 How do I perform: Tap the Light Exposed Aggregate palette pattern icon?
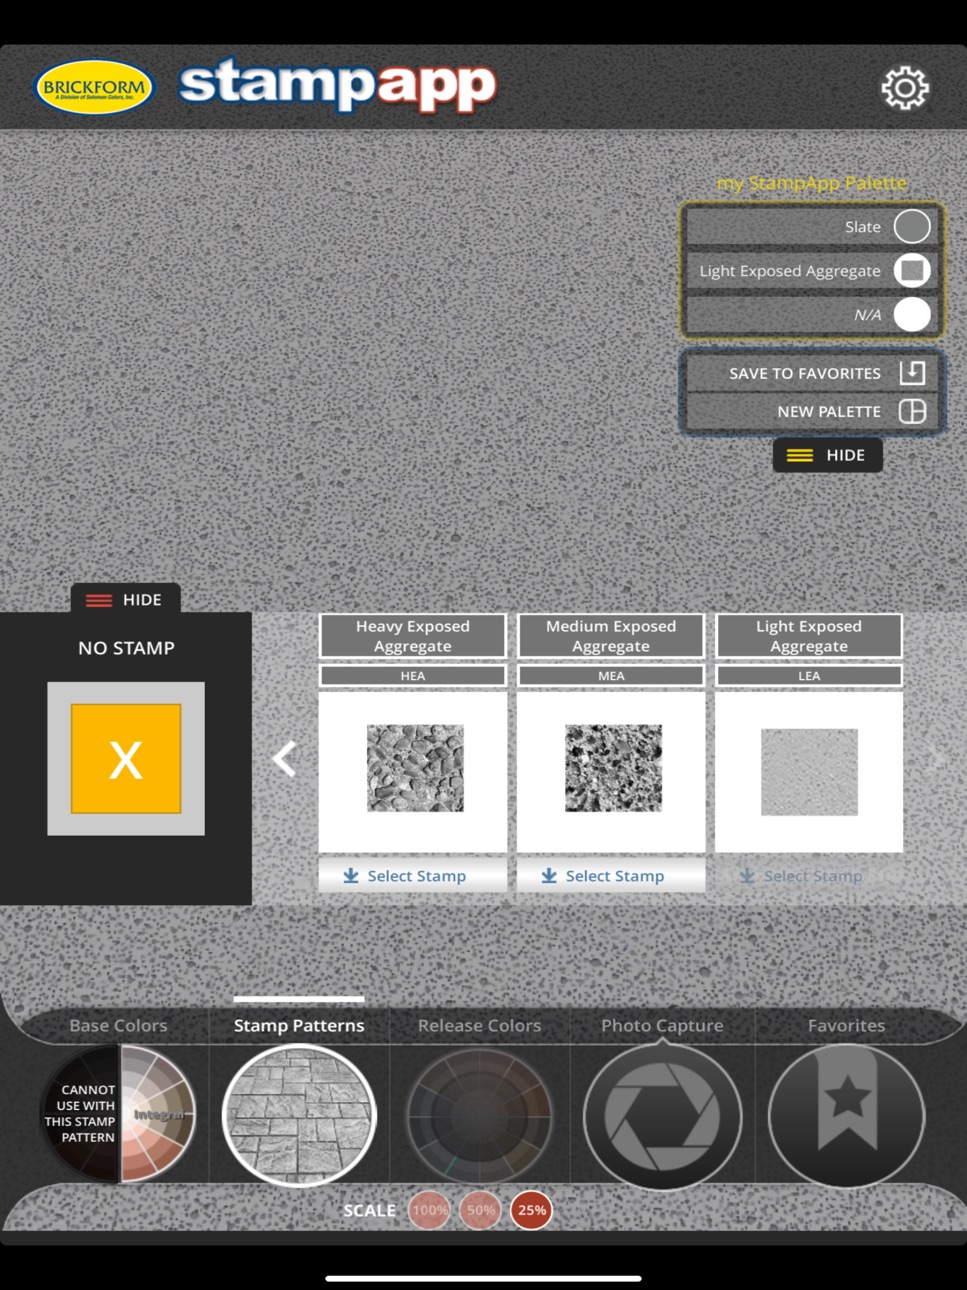[912, 270]
